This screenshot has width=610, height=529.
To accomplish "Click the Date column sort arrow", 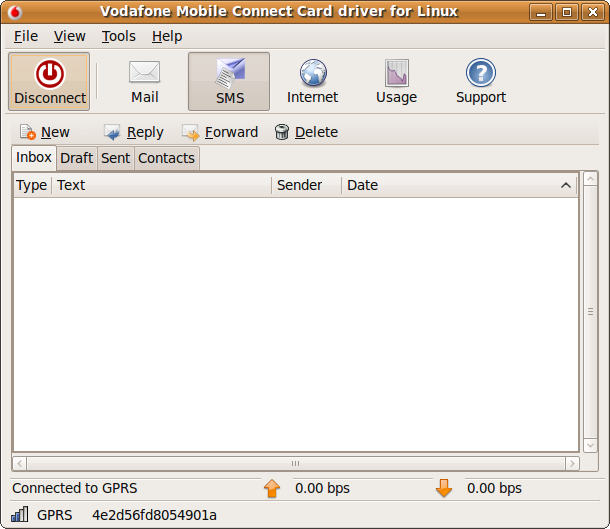I will click(566, 186).
